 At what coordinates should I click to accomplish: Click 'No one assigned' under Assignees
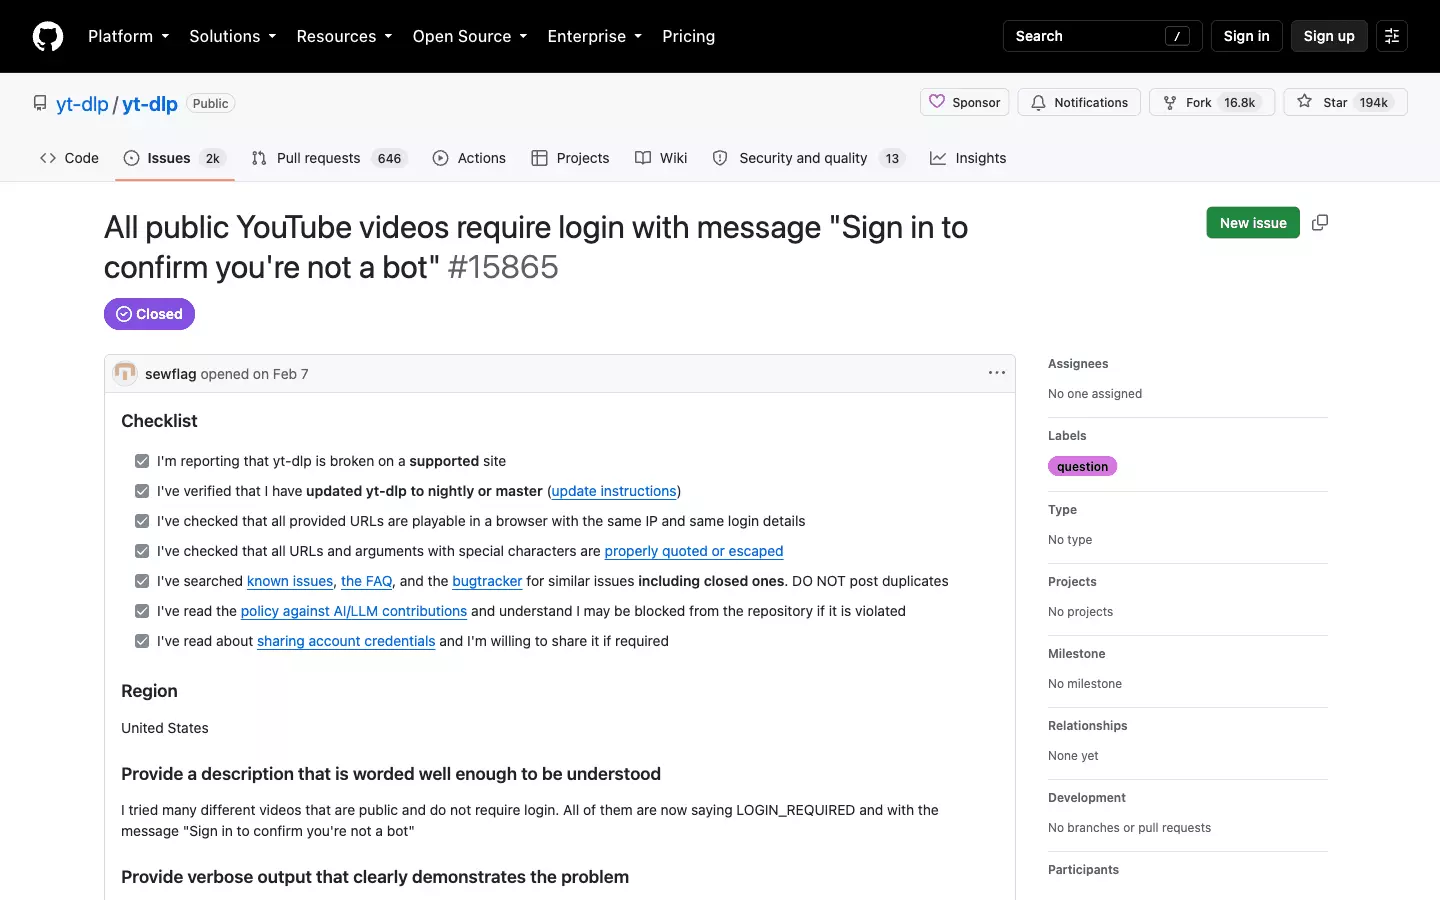[x=1095, y=394]
